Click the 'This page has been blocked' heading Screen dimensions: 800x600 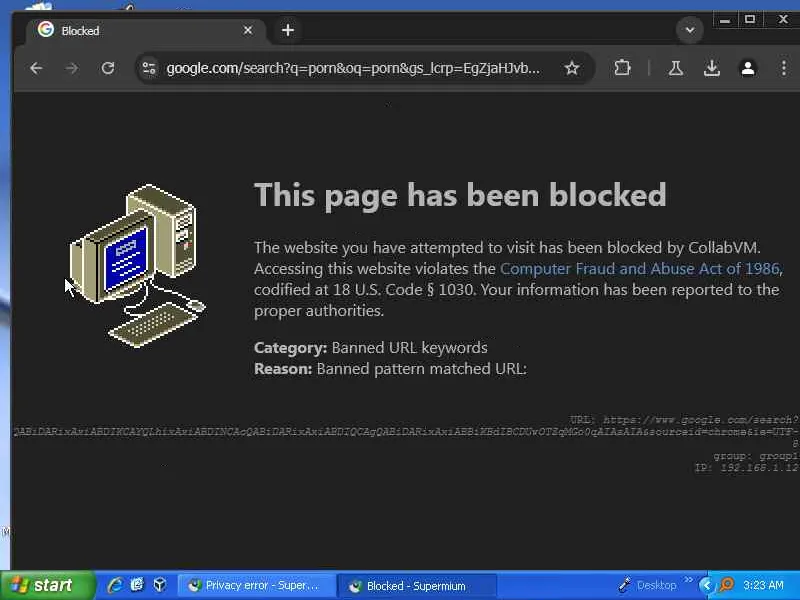click(460, 195)
